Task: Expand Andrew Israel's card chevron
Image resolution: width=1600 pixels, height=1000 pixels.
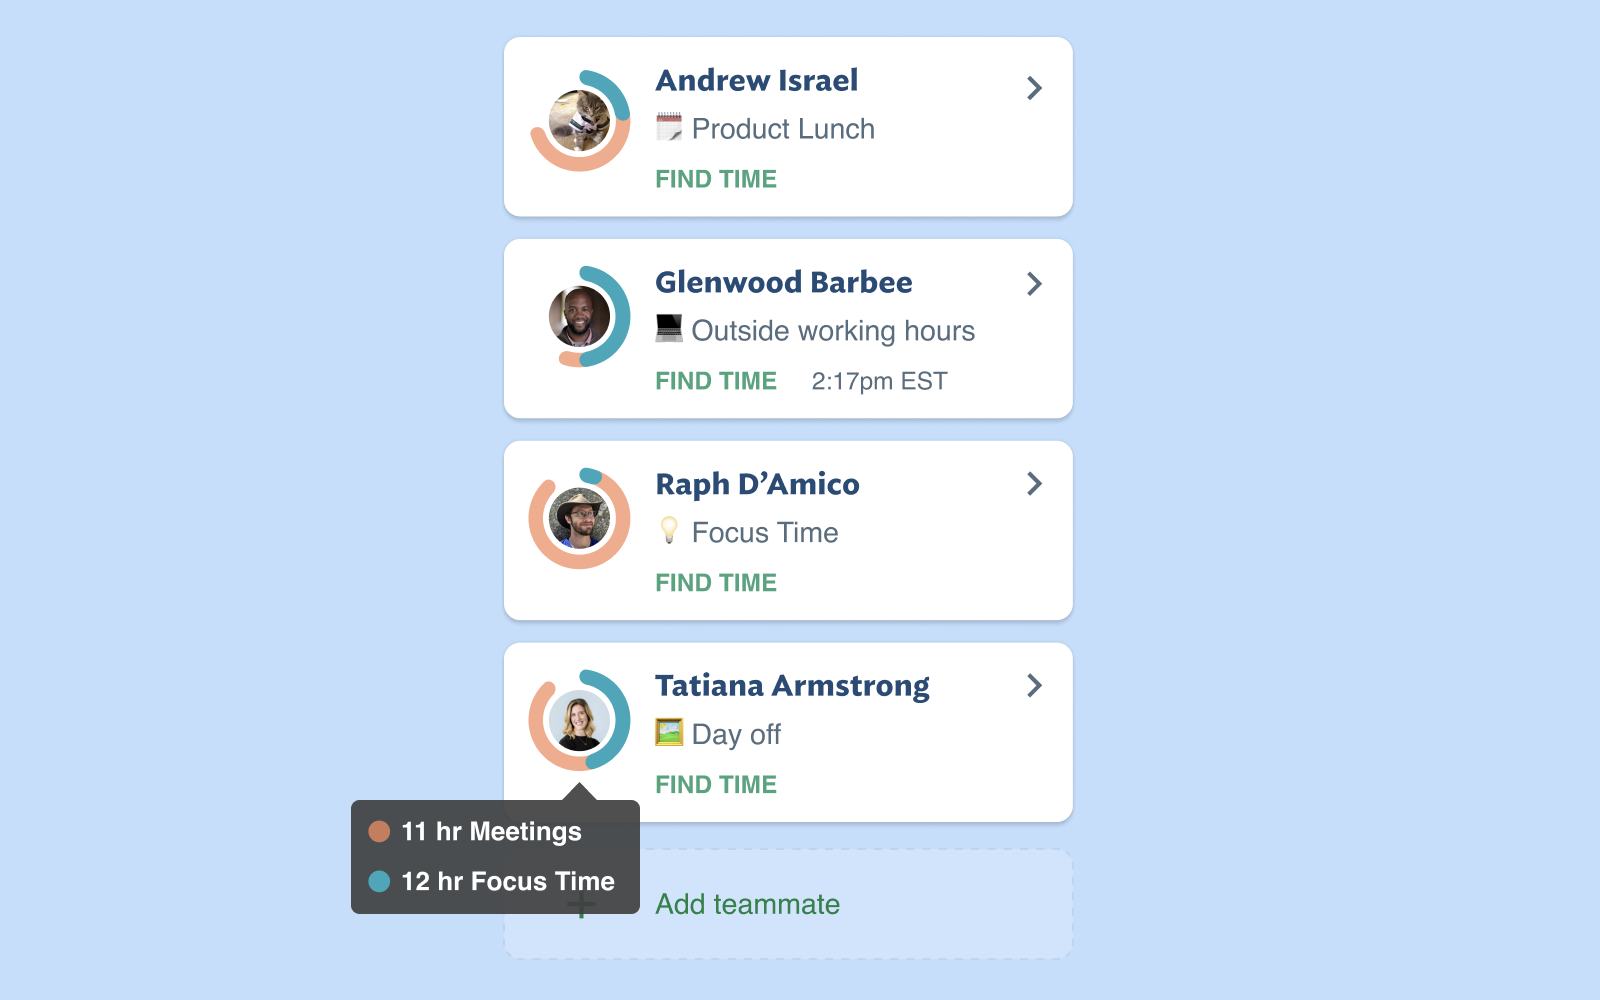Action: (1035, 88)
